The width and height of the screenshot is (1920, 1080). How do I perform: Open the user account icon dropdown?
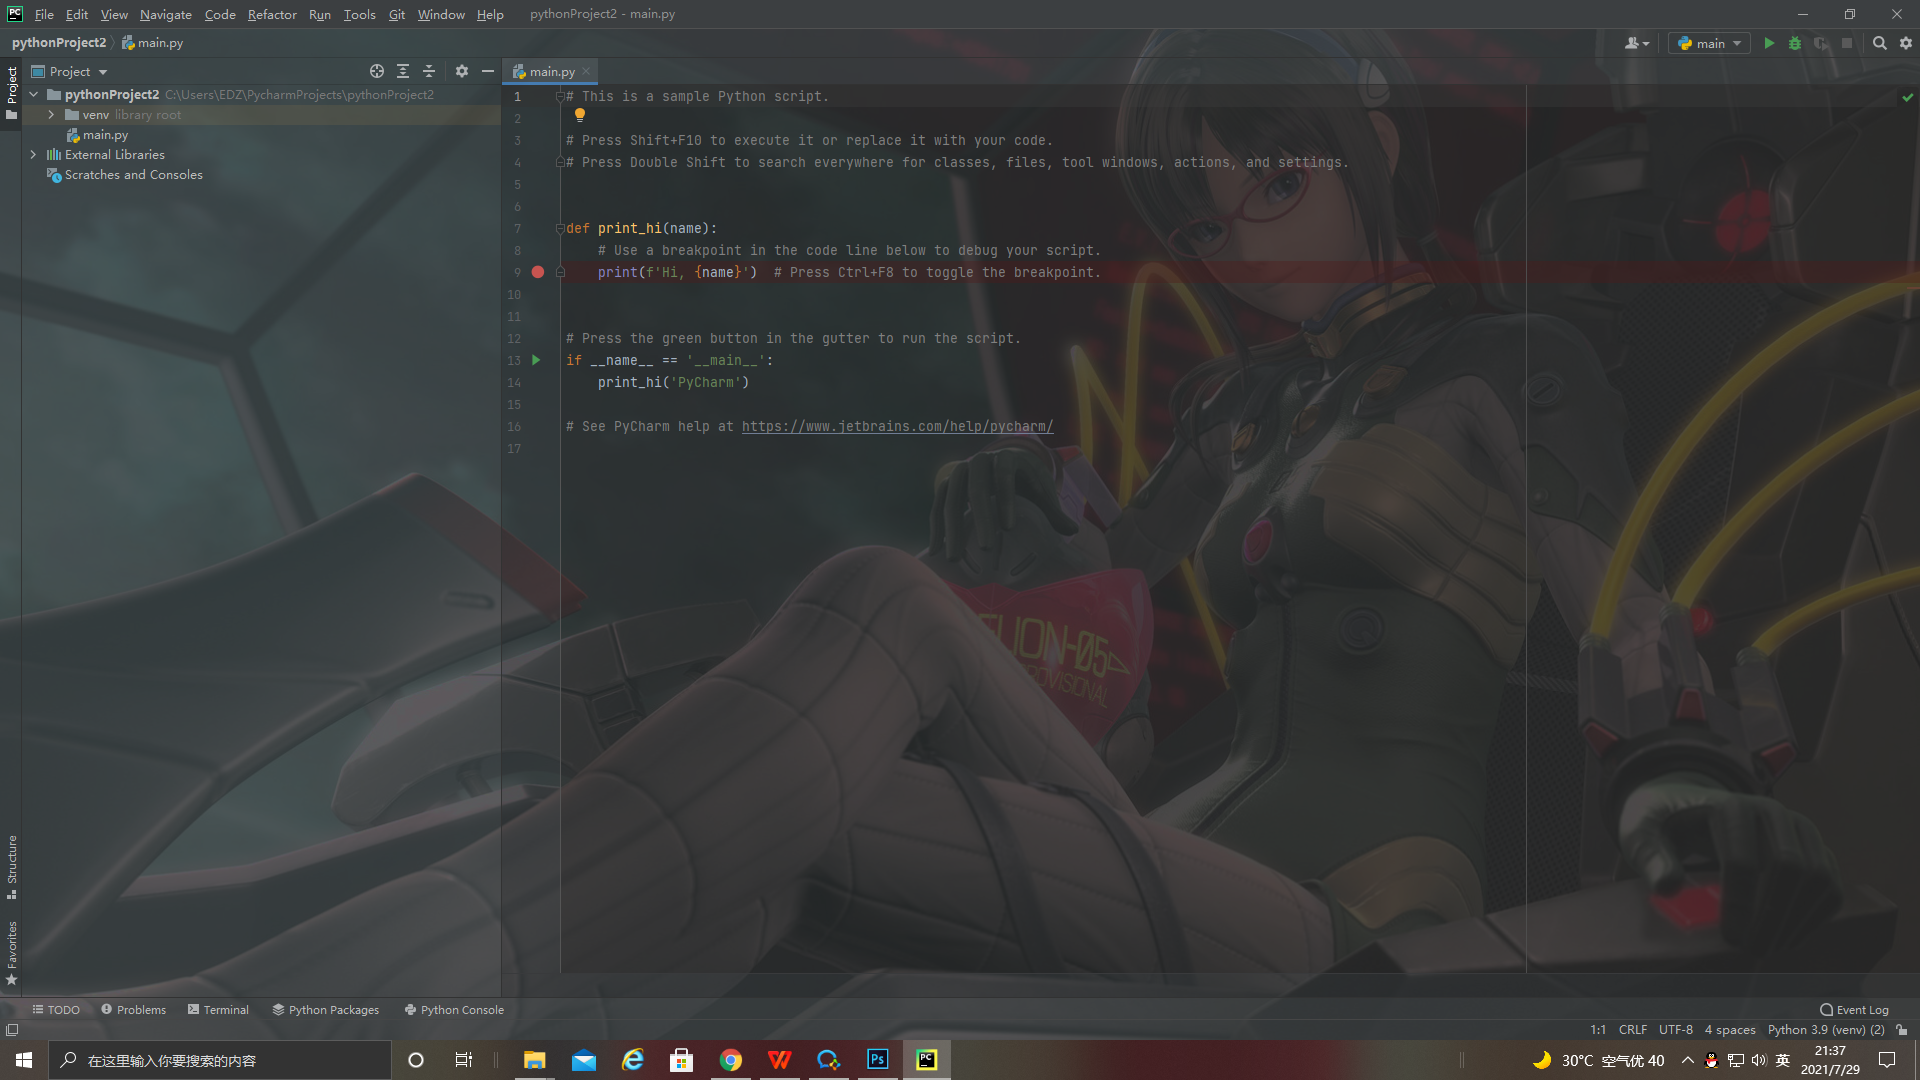(1637, 43)
